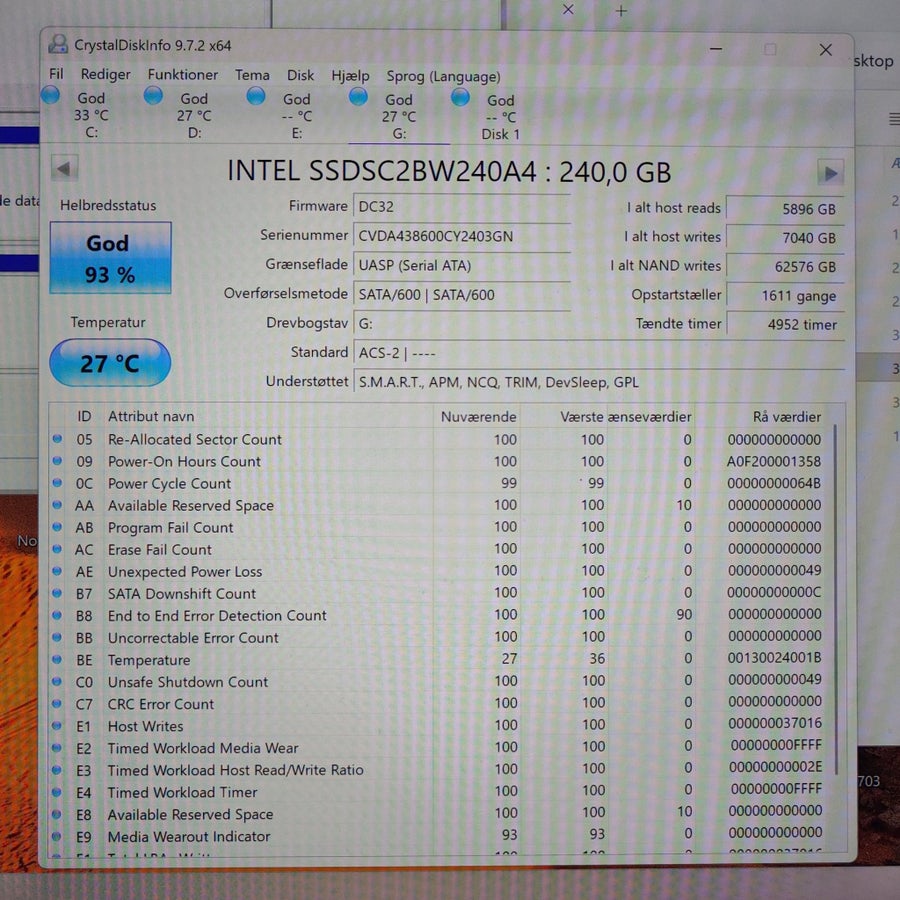The height and width of the screenshot is (900, 900).
Task: Click the God 93 % health status button
Action: (110, 258)
